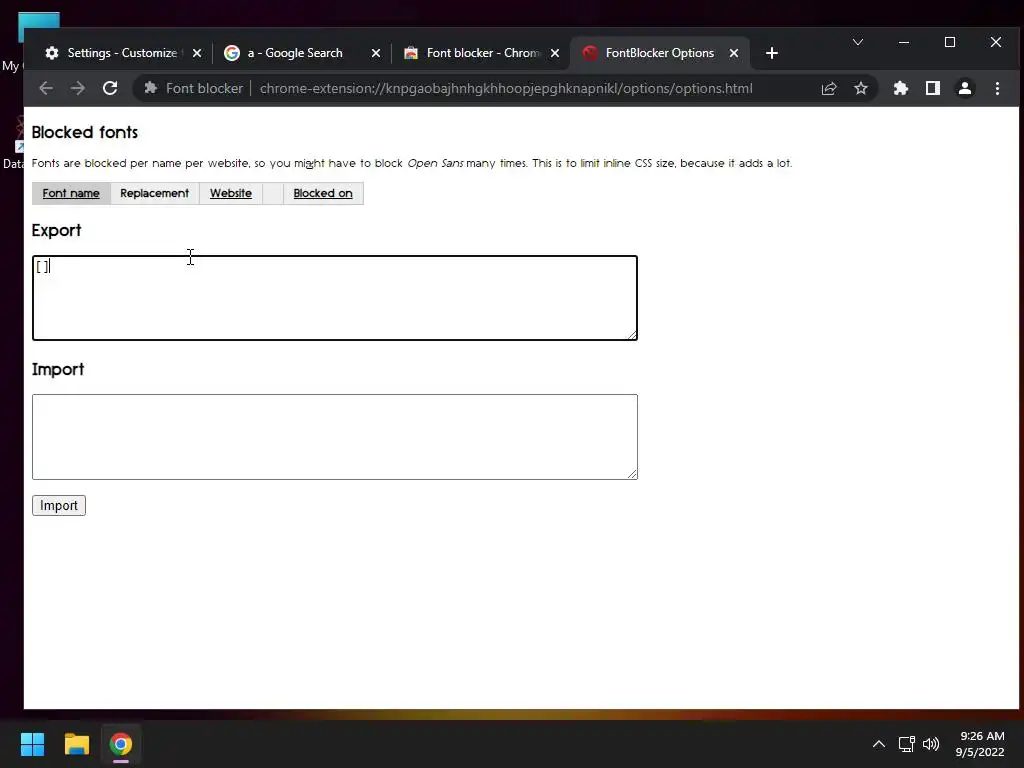Open File Explorer from the taskbar

[x=76, y=744]
